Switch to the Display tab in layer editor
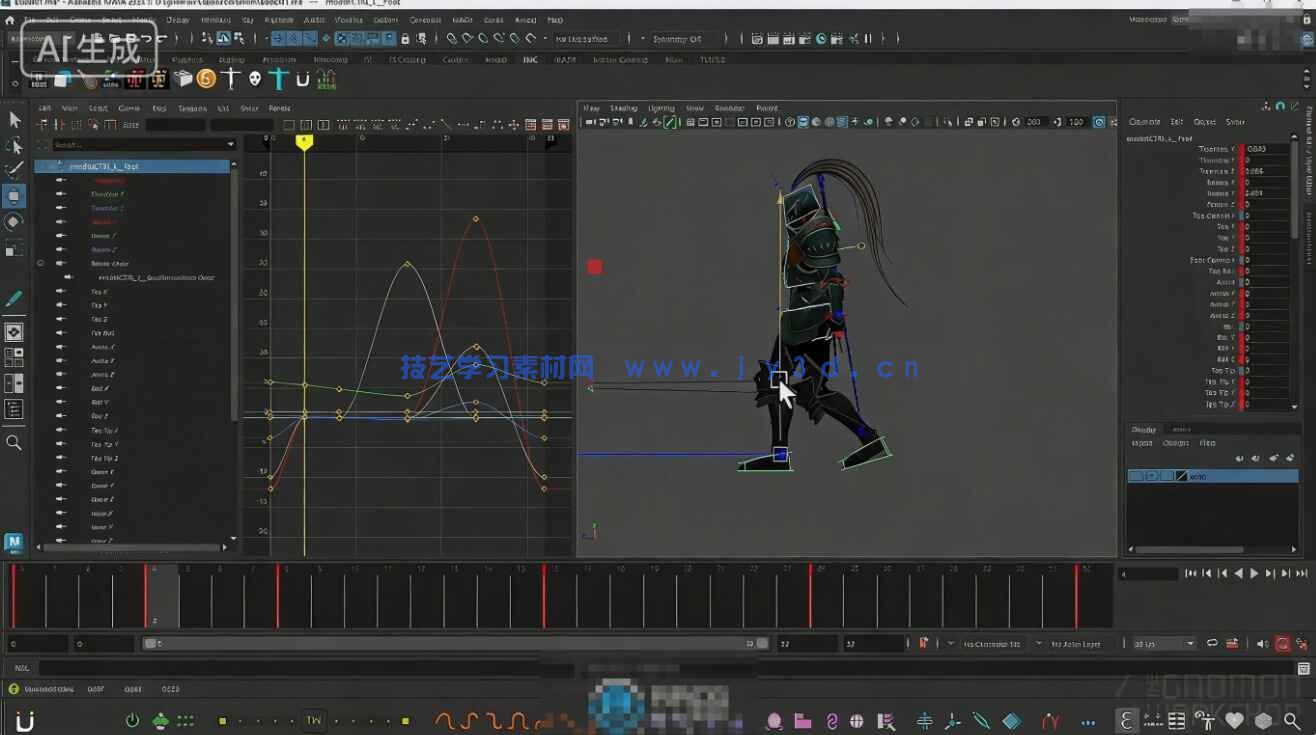Viewport: 1316px width, 735px height. 1143,430
